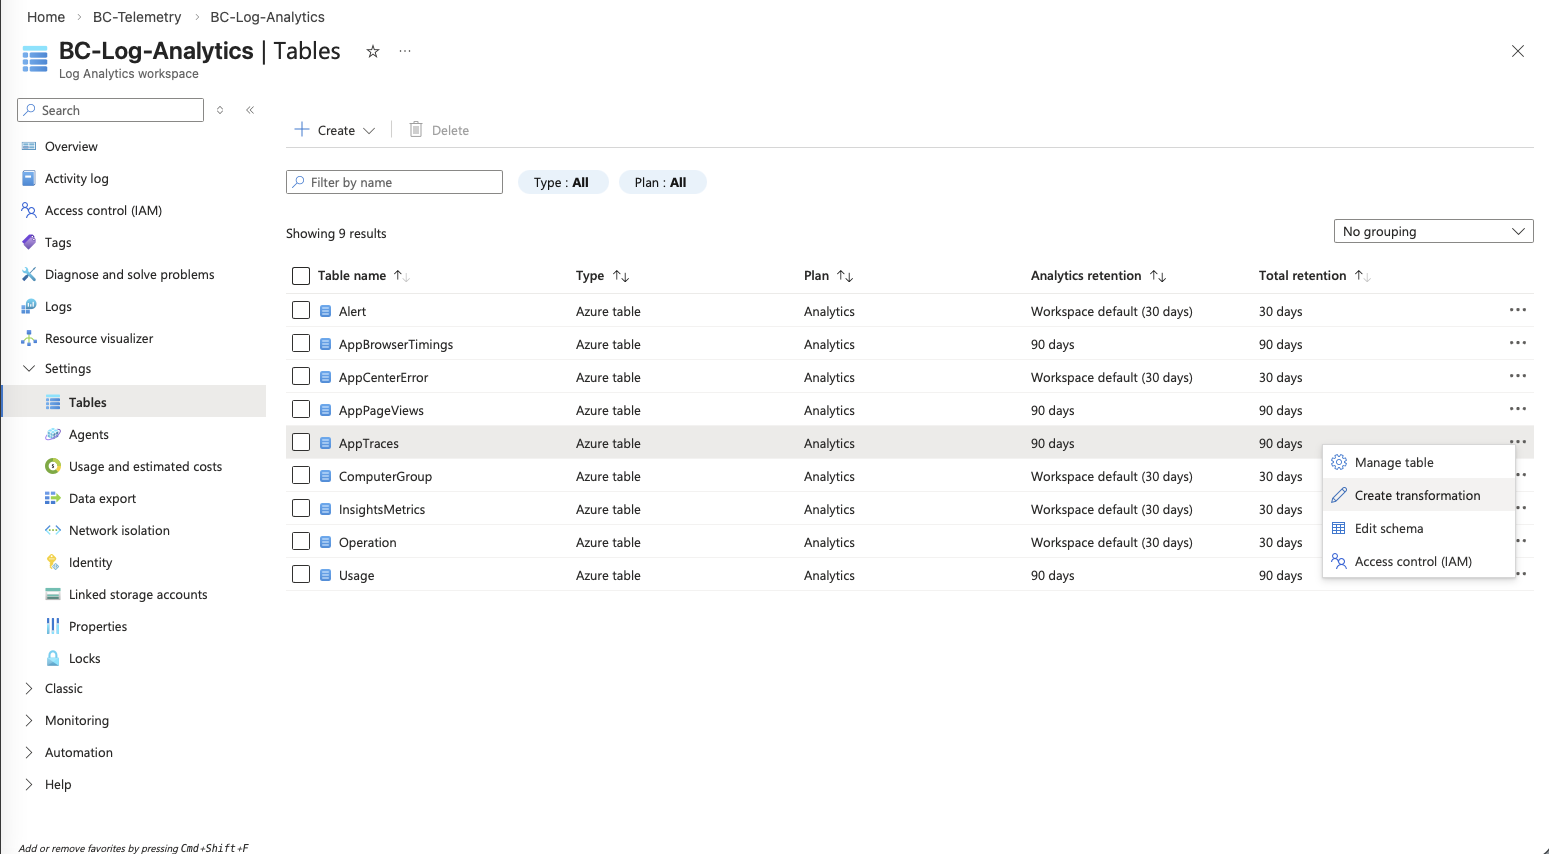Open Resource visualizer from sidebar

[x=99, y=338]
